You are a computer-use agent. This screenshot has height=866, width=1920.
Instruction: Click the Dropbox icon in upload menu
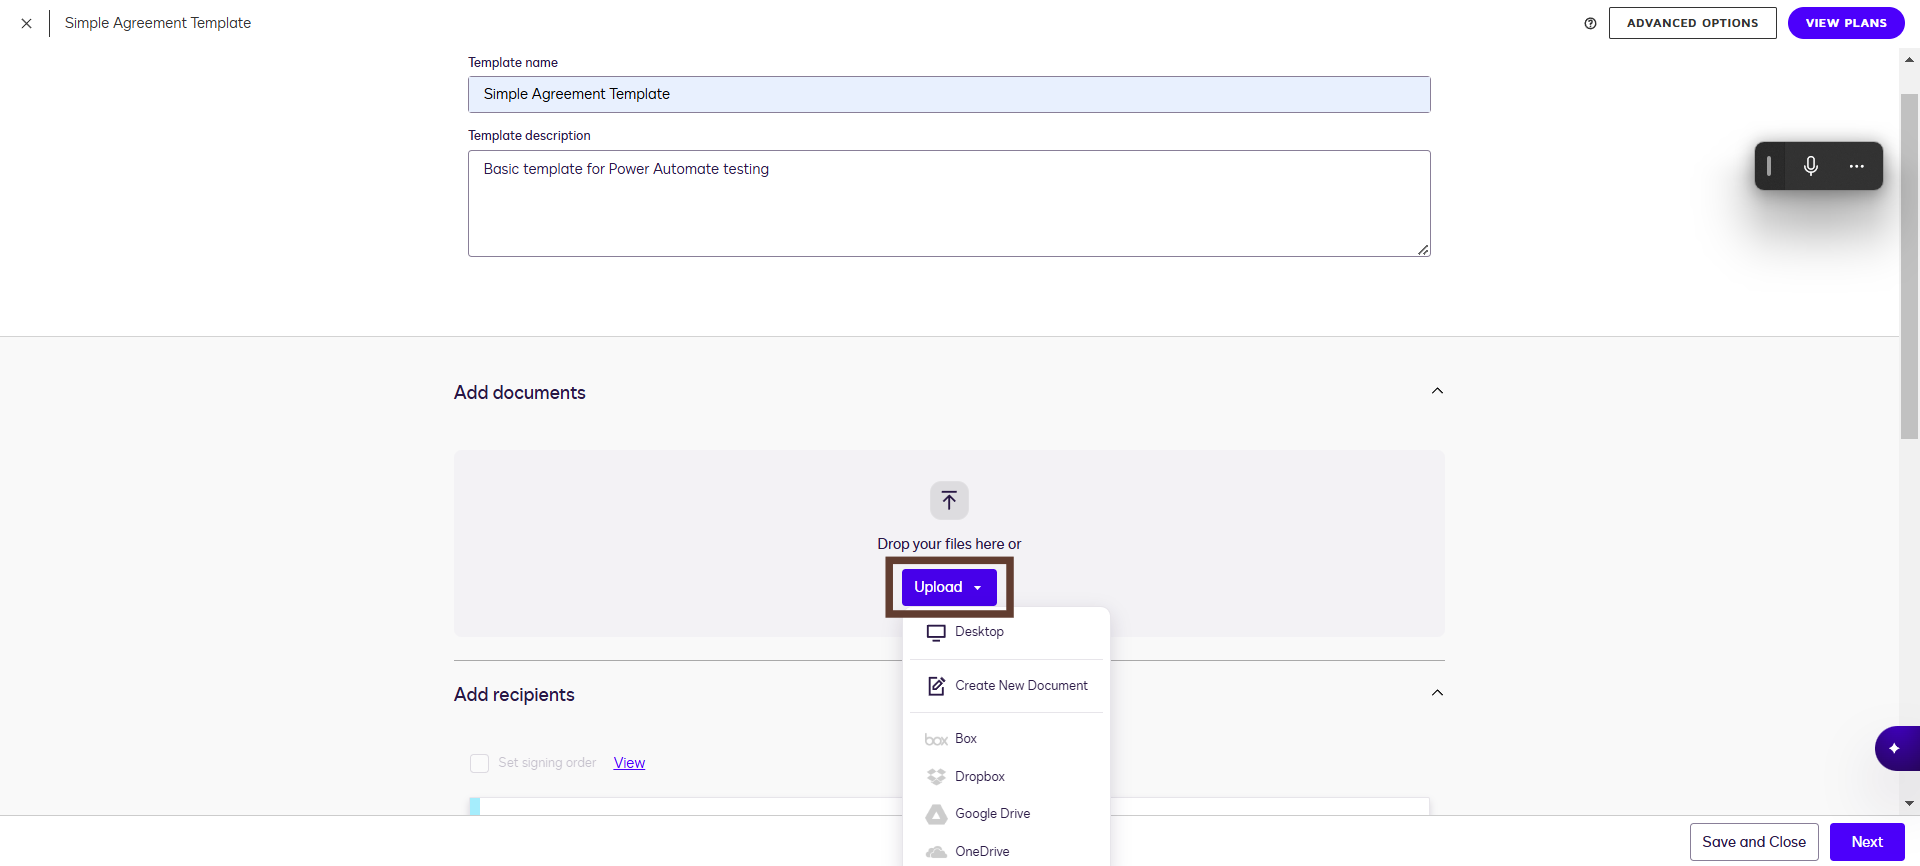point(936,777)
